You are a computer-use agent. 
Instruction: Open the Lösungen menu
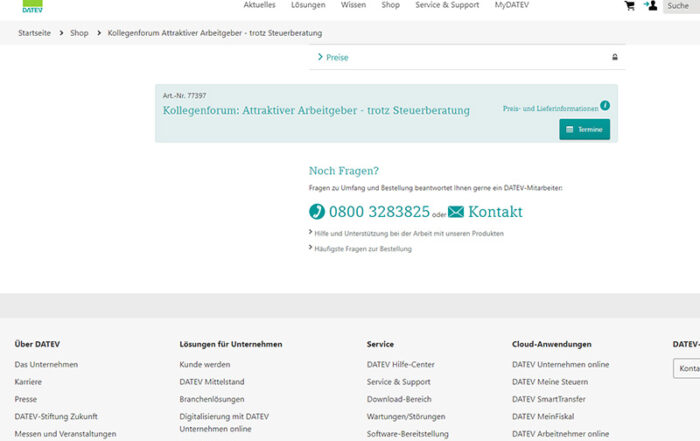[x=308, y=5]
